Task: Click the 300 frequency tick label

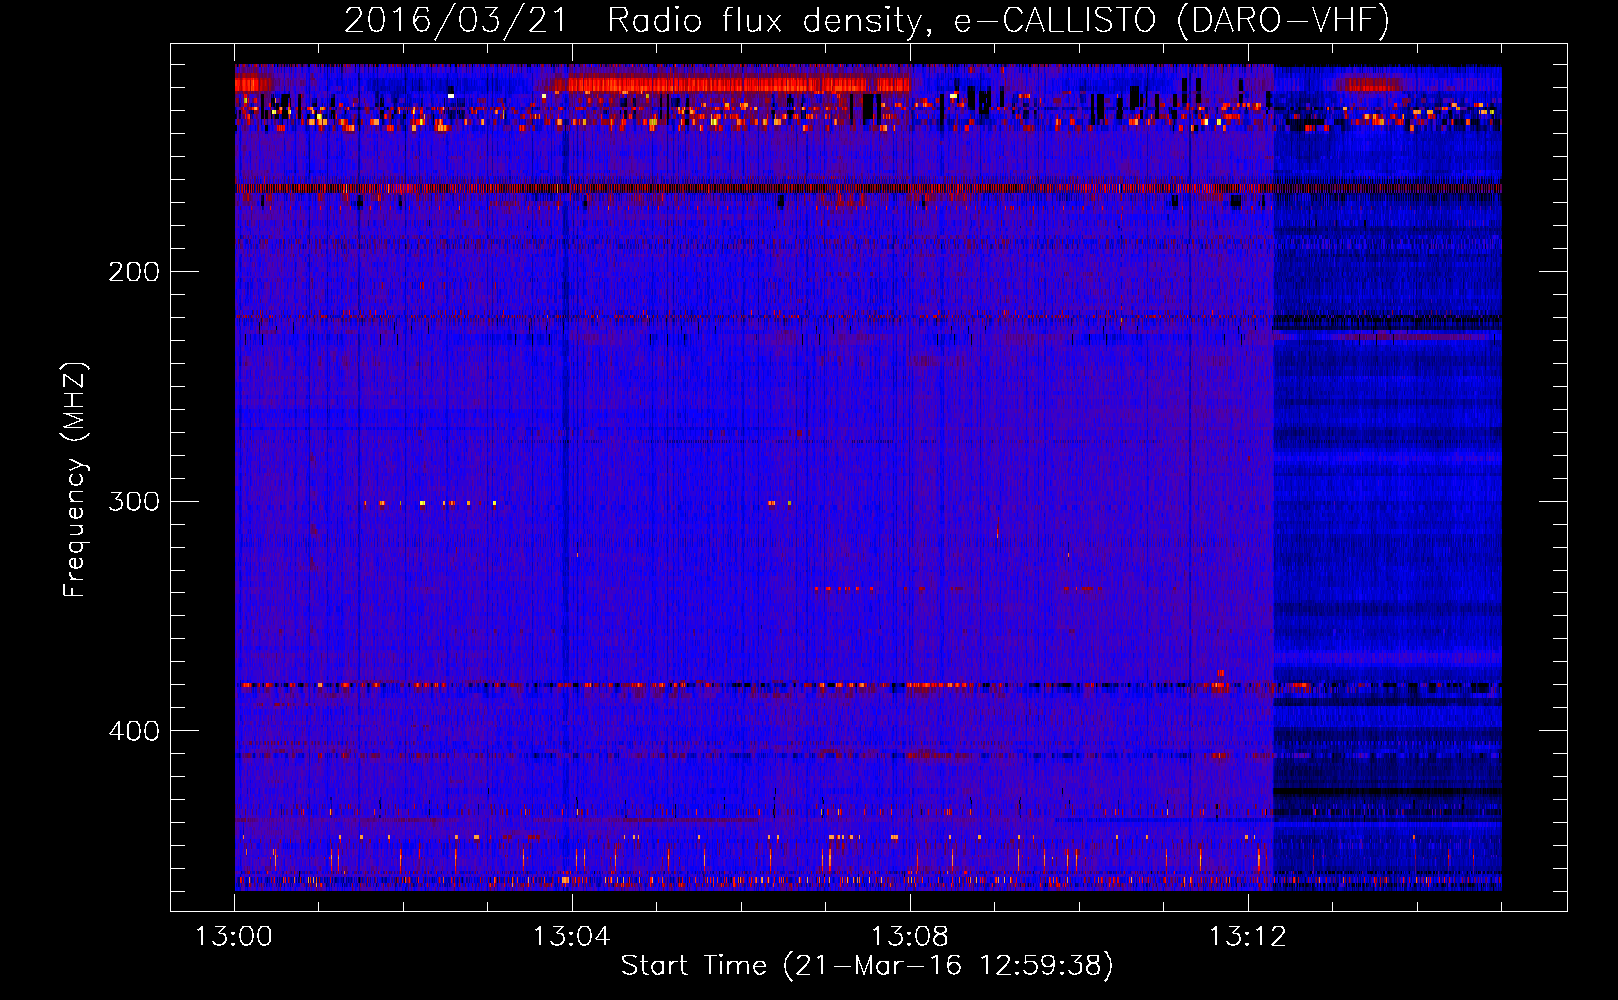Action: [134, 501]
